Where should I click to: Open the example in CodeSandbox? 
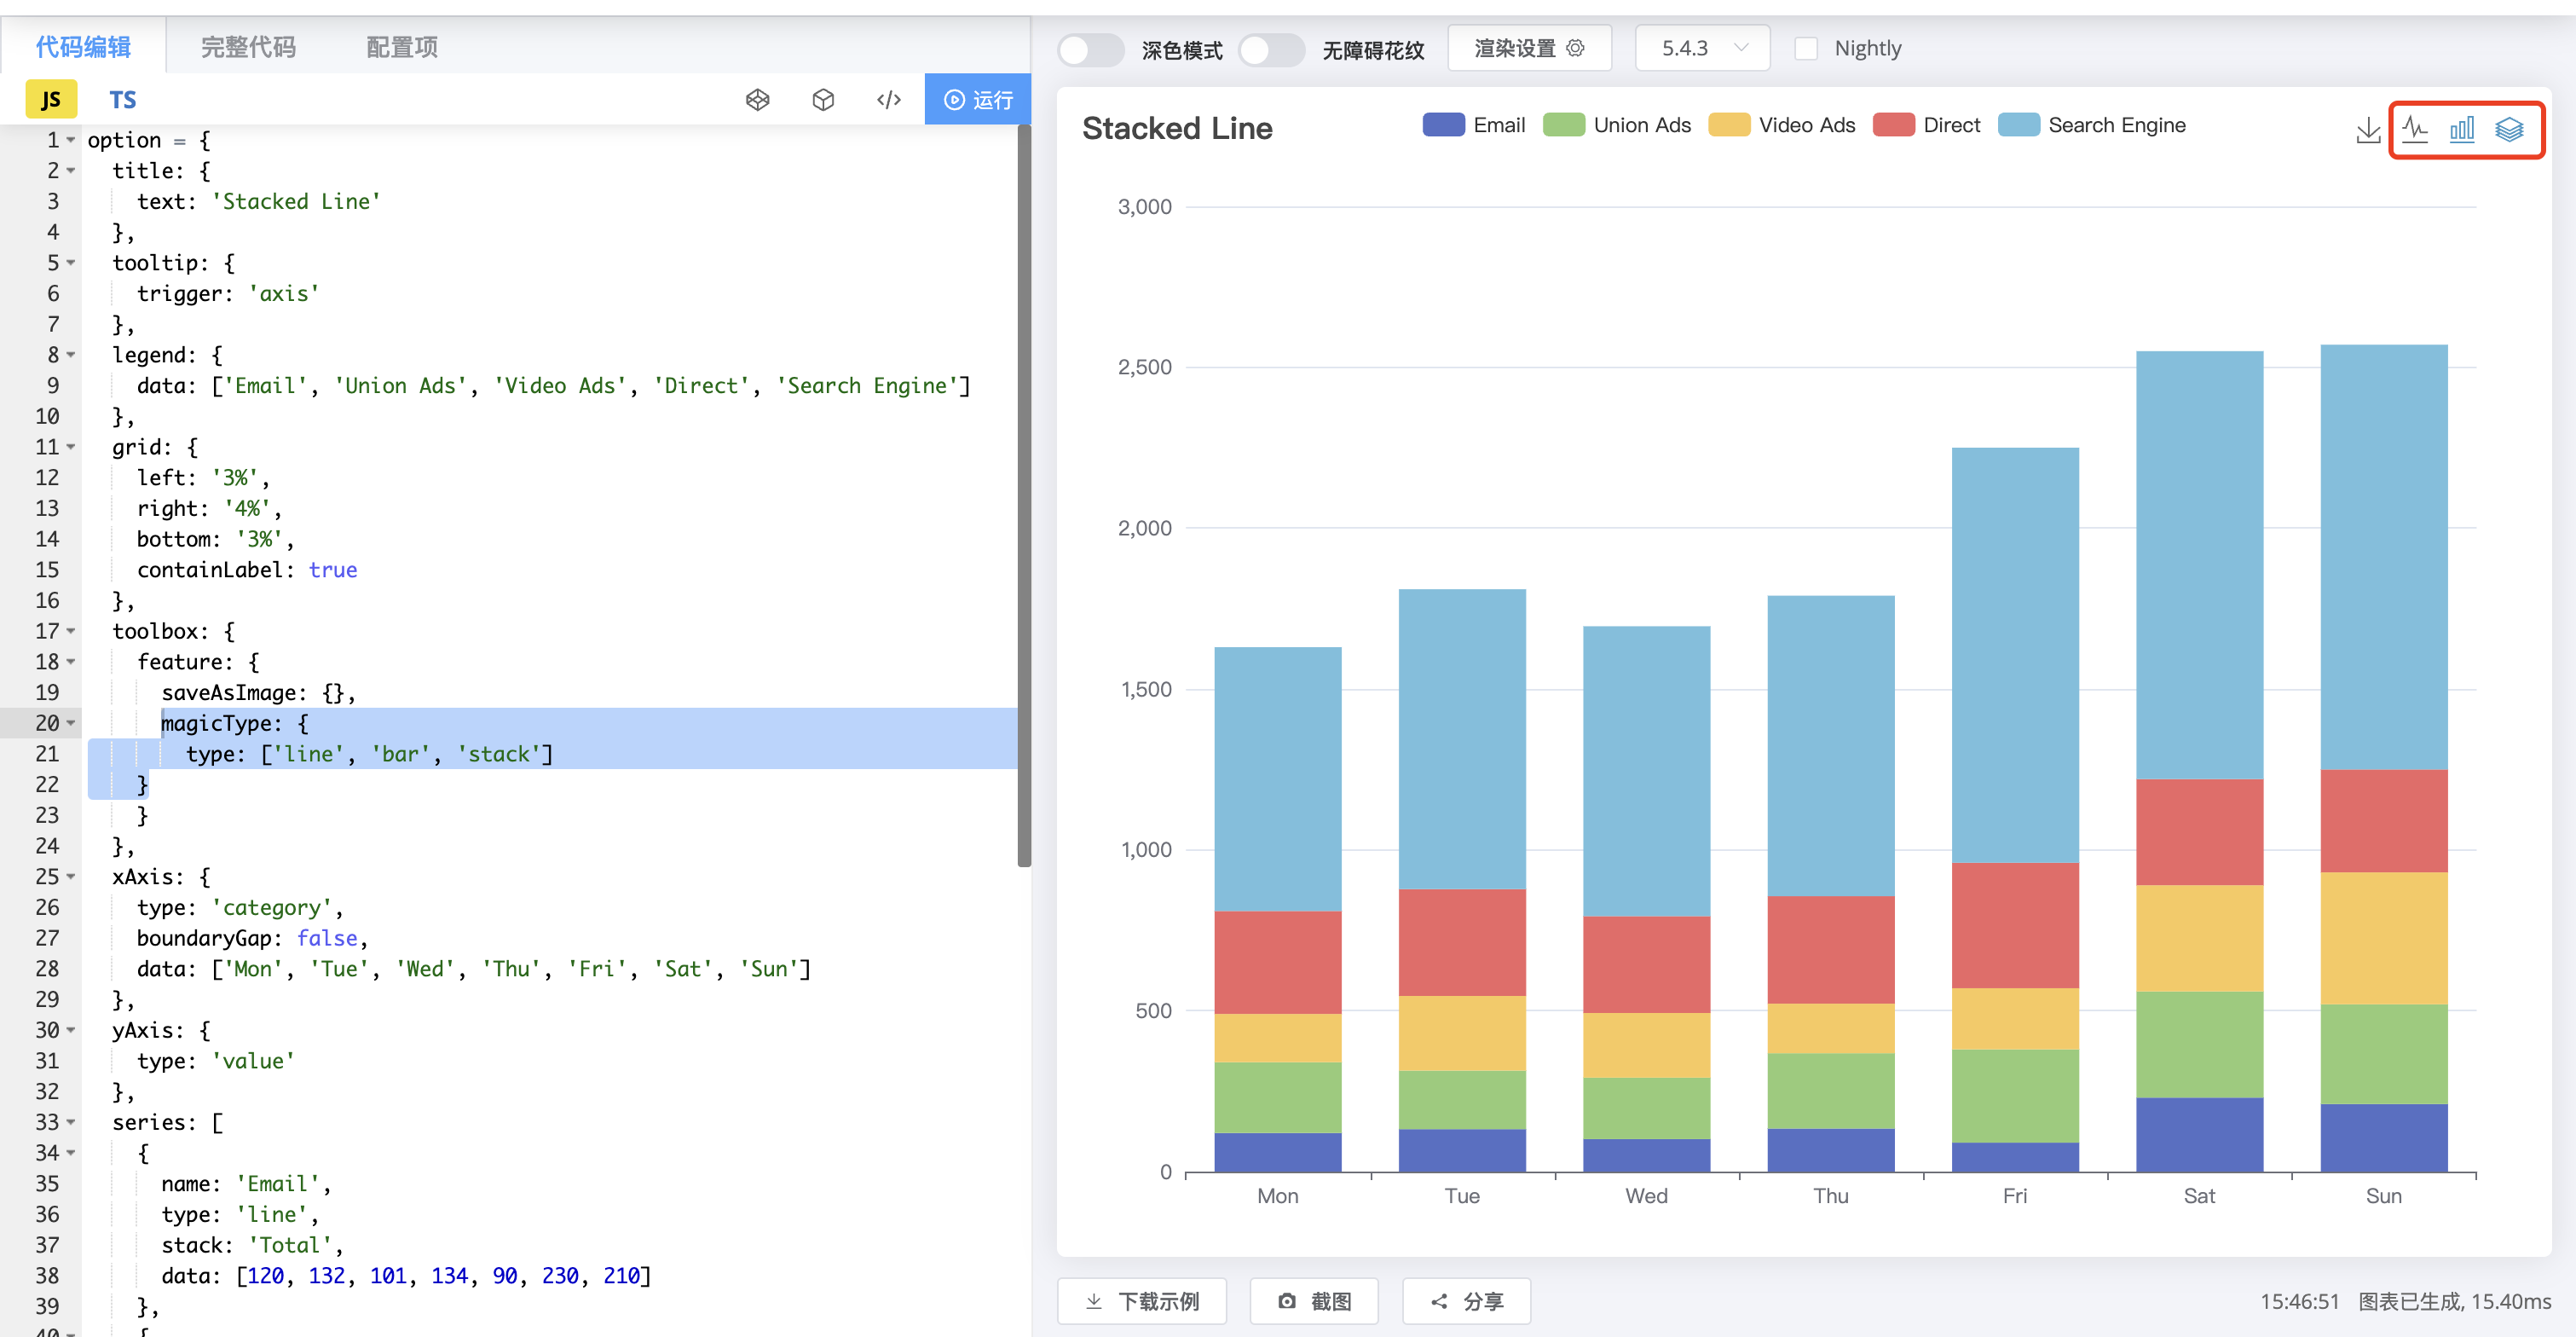pyautogui.click(x=823, y=99)
